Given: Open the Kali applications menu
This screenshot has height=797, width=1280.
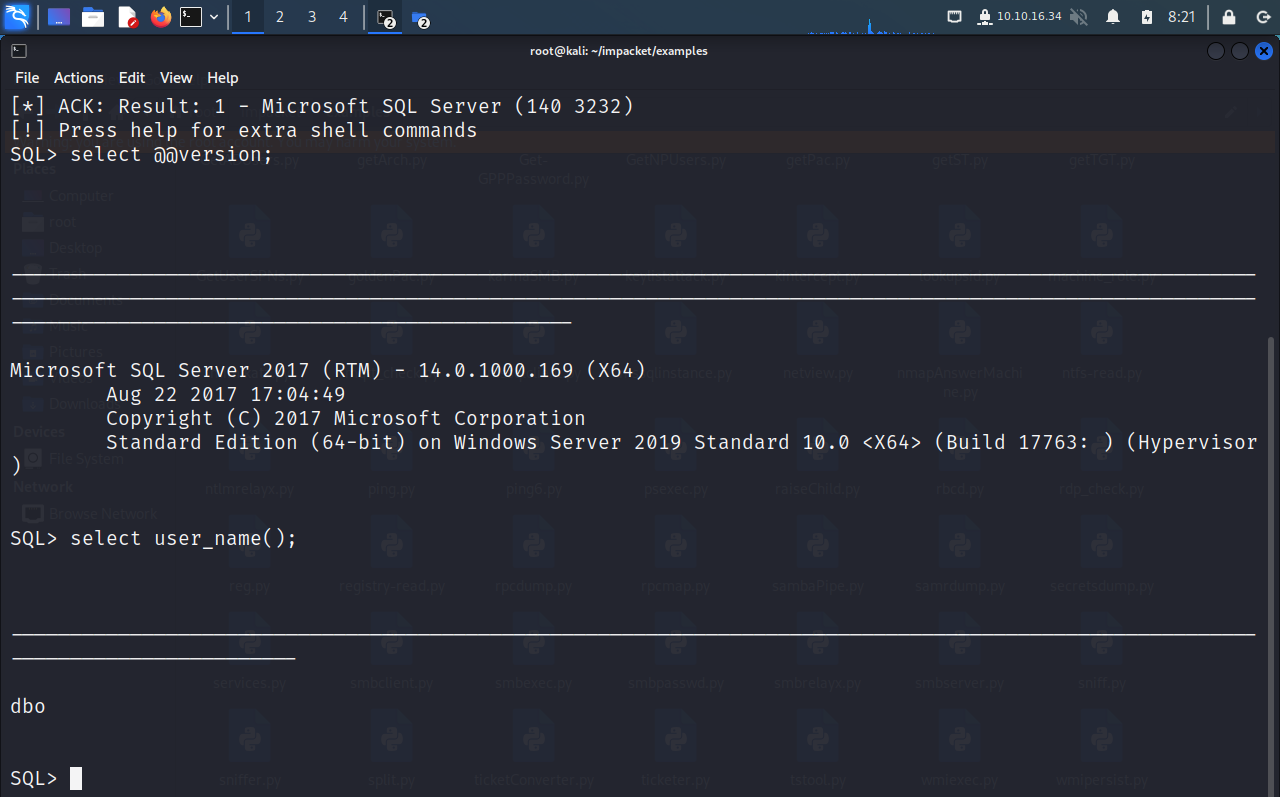Looking at the screenshot, I should point(17,16).
